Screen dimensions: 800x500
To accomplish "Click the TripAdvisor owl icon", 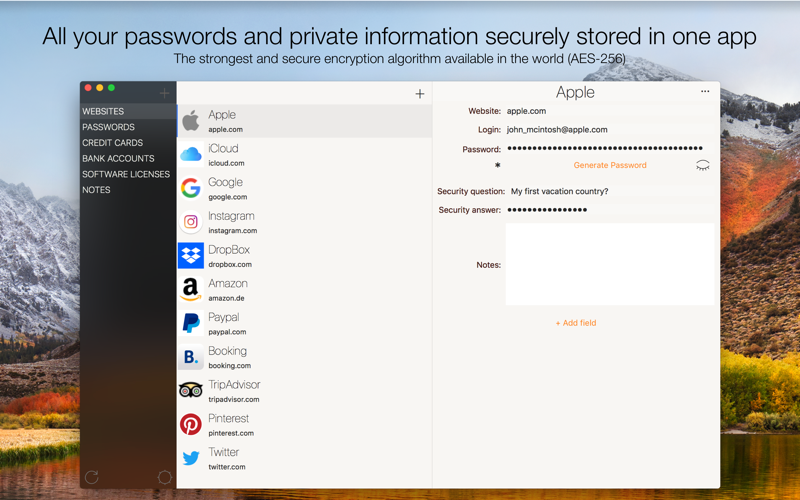I will (x=191, y=390).
